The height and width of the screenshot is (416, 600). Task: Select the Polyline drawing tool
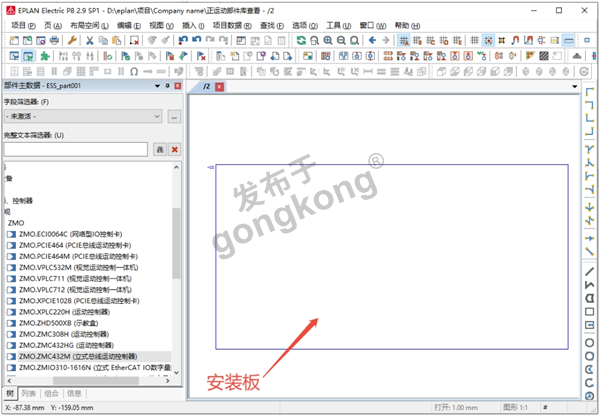[x=589, y=285]
